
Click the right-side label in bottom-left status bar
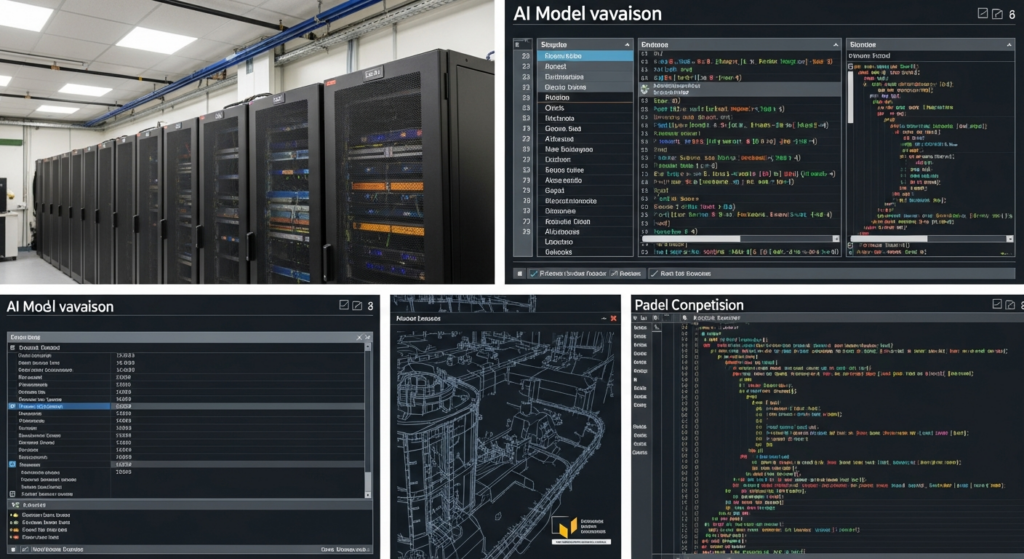coord(345,549)
